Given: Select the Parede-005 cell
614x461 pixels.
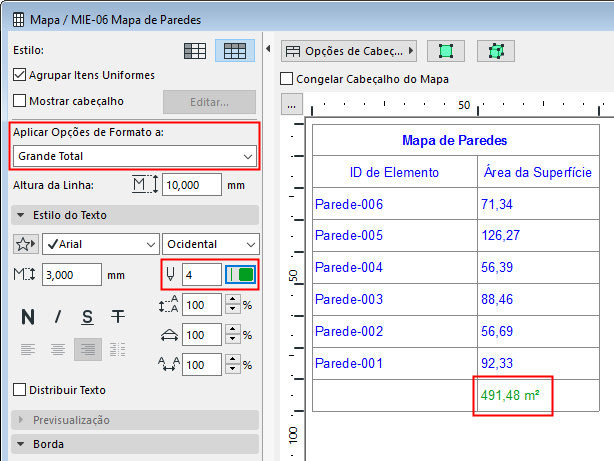Looking at the screenshot, I should [x=395, y=235].
